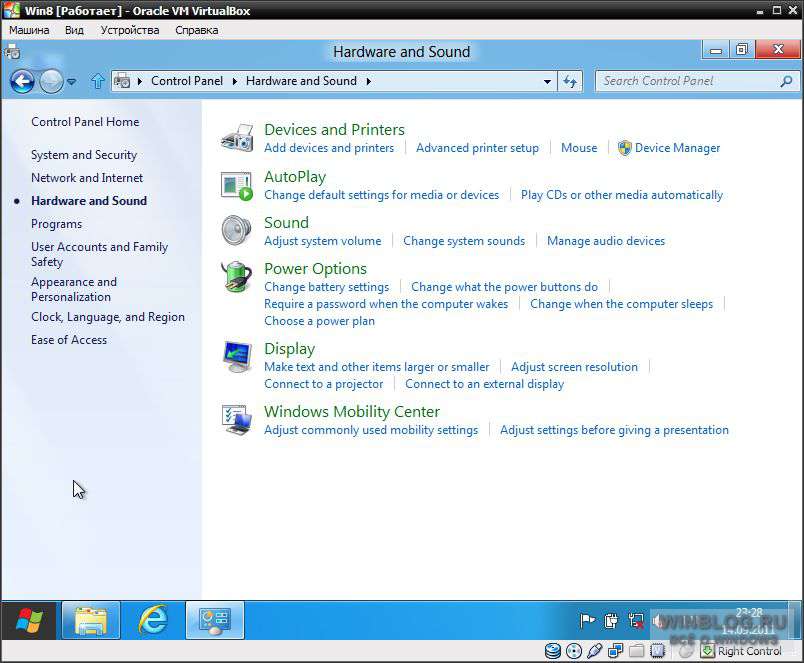Open the Power Options battery icon
The width and height of the screenshot is (804, 663).
point(236,276)
